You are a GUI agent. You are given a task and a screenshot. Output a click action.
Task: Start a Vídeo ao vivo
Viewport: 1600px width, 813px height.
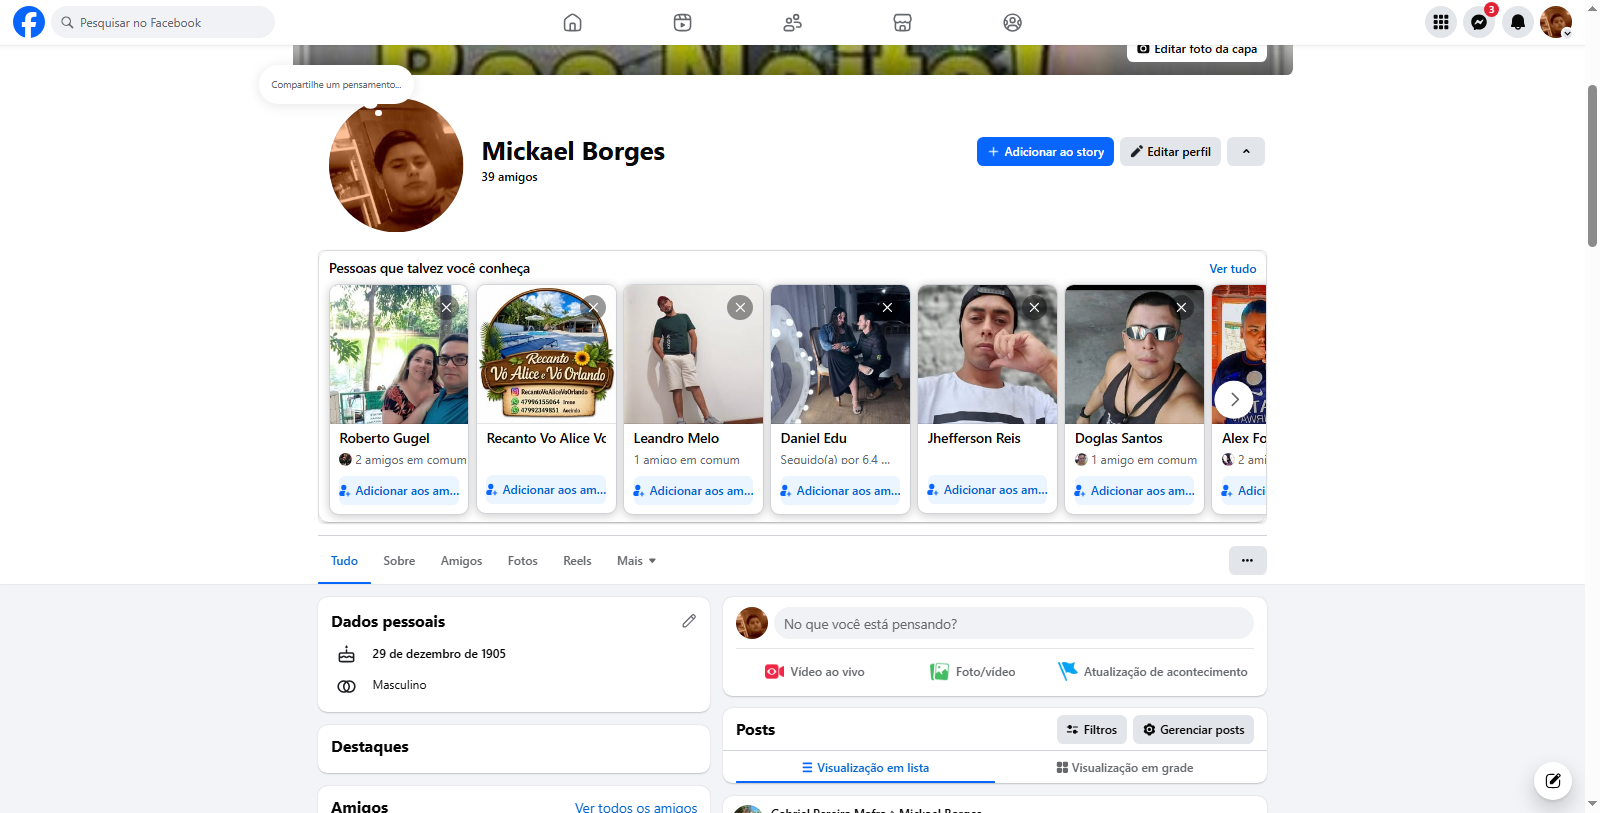814,672
